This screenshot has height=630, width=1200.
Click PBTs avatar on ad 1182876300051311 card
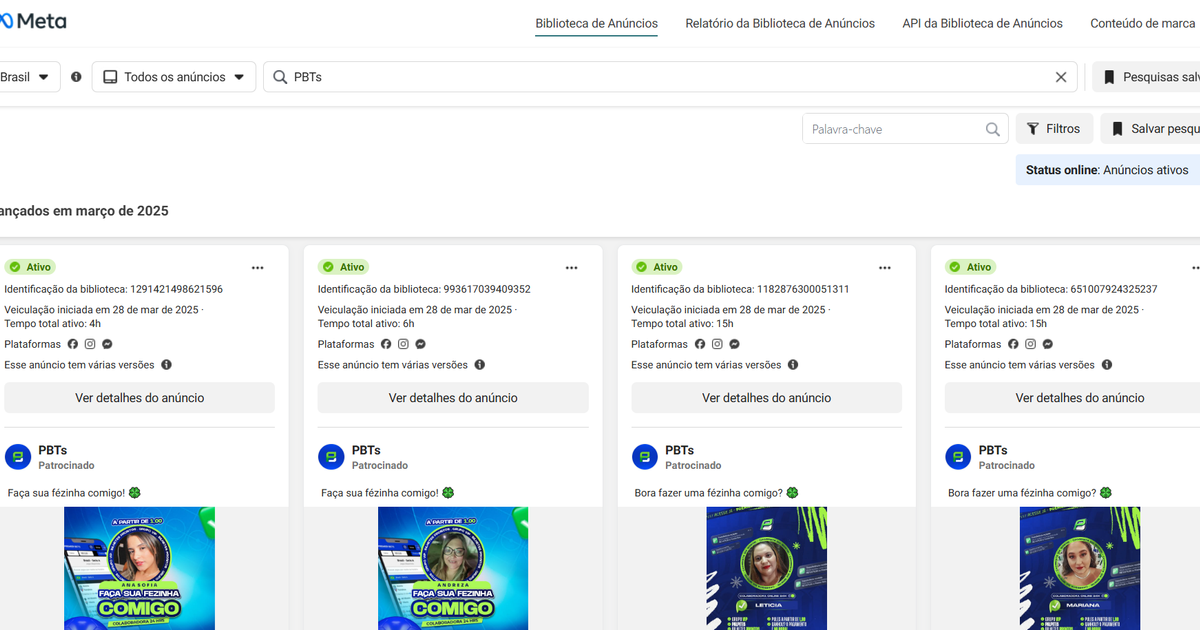pos(645,457)
